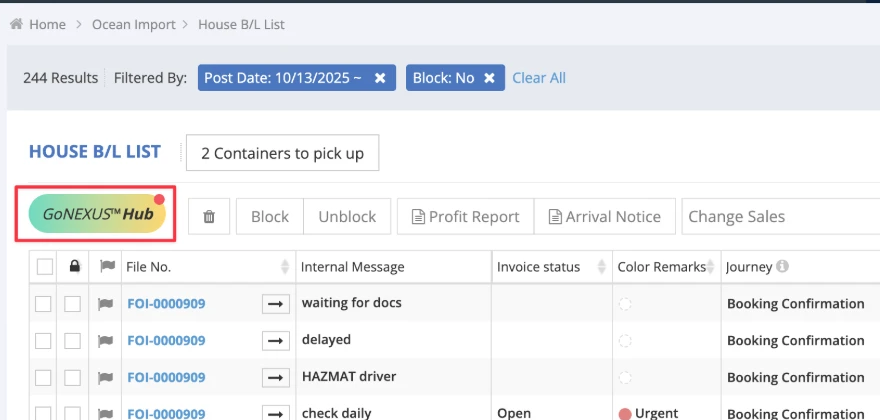Click Booking Confirmation in the 'HAZMAT driver' row
This screenshot has width=880, height=420.
pos(795,378)
